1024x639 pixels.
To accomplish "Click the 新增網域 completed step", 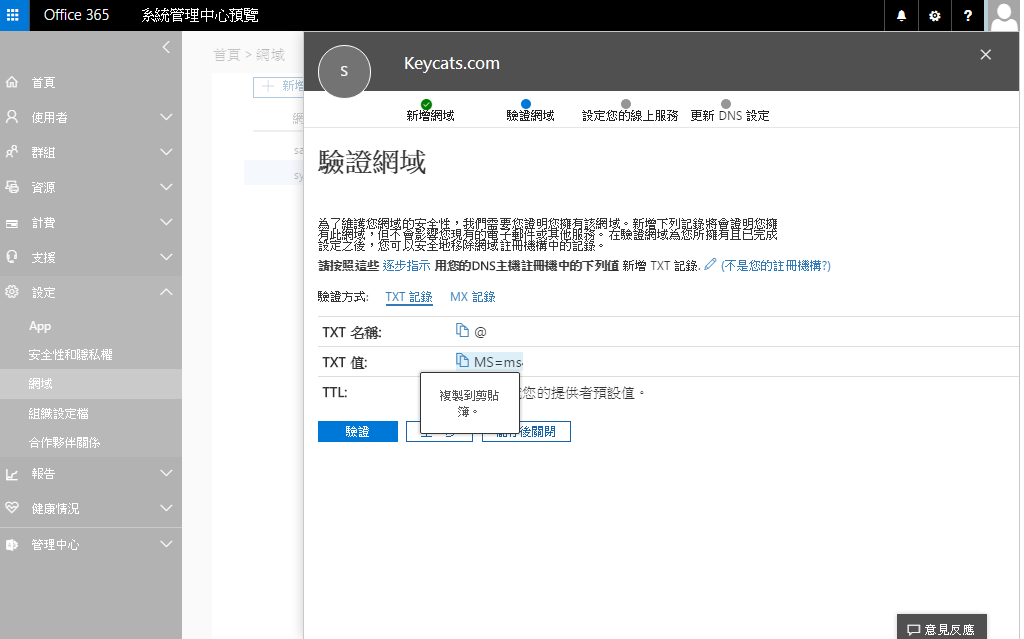I will click(430, 110).
